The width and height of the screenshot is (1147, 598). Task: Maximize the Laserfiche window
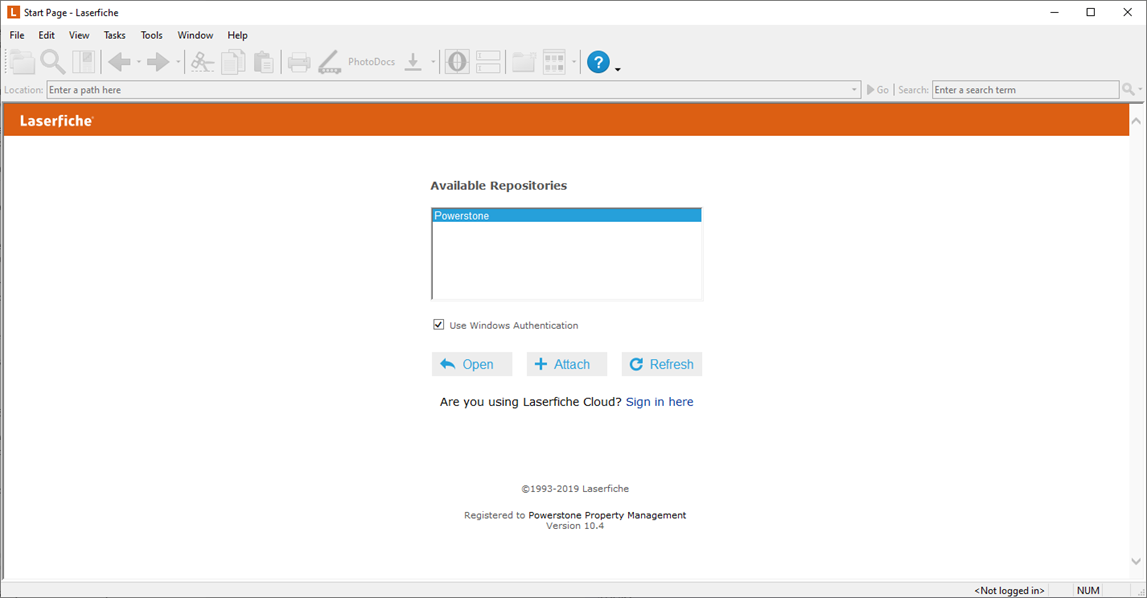(x=1091, y=12)
